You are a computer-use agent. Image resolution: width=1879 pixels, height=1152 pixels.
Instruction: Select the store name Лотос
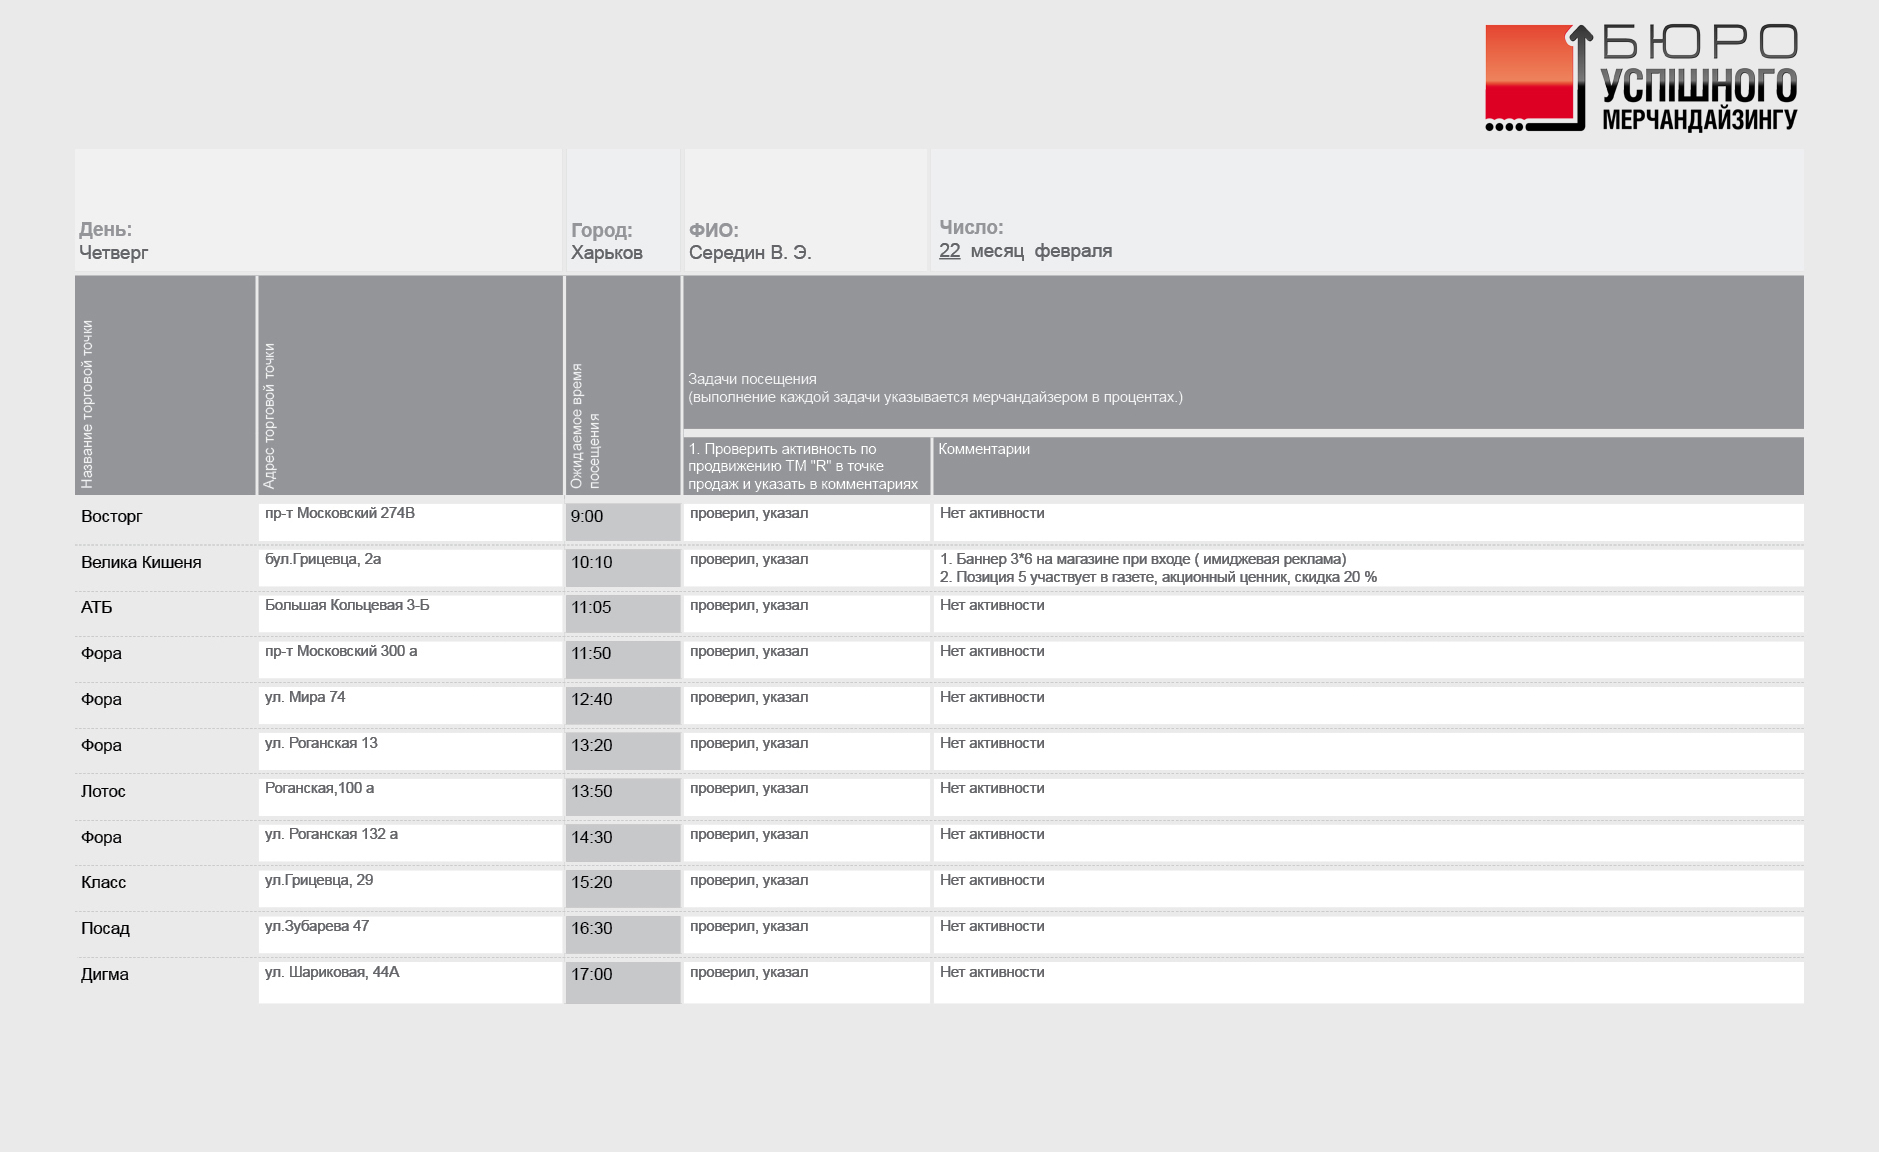103,791
